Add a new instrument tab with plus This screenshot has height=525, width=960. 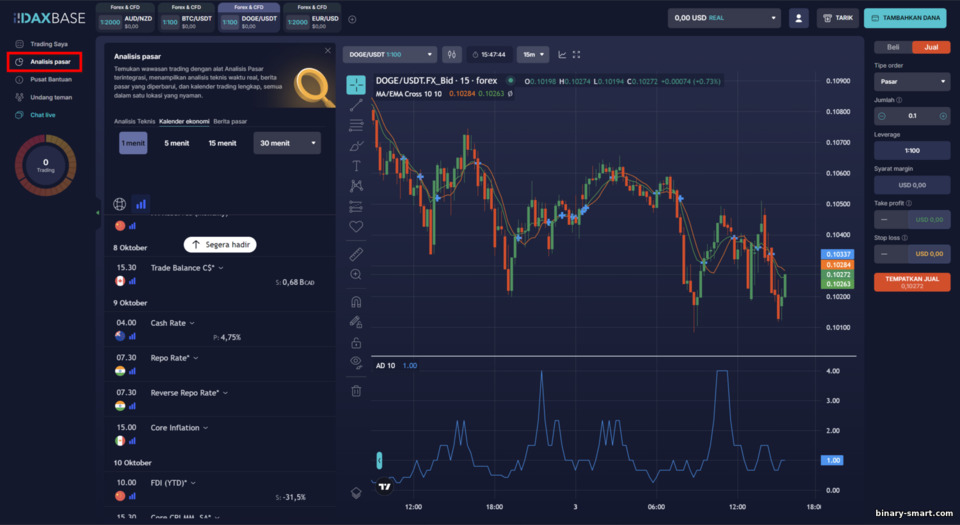(x=352, y=20)
